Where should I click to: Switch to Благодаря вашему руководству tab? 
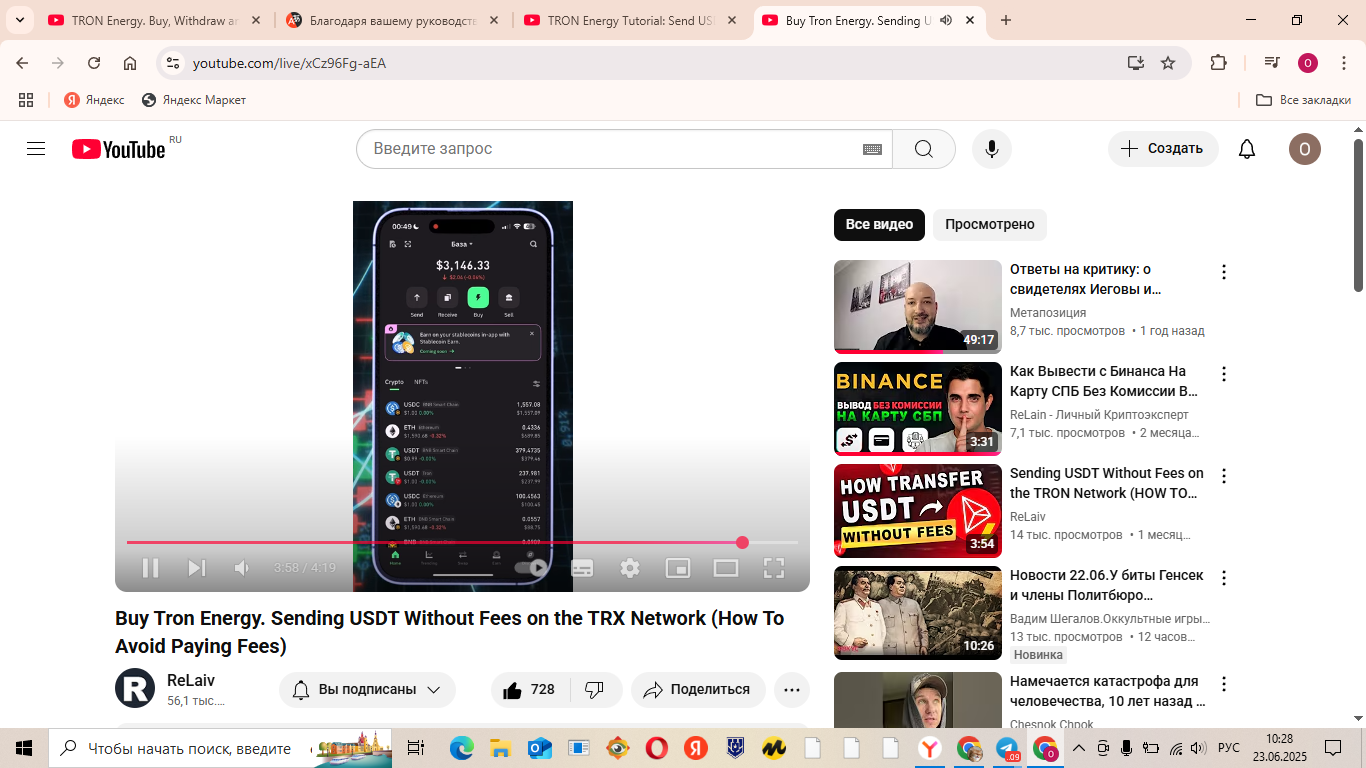(x=394, y=20)
